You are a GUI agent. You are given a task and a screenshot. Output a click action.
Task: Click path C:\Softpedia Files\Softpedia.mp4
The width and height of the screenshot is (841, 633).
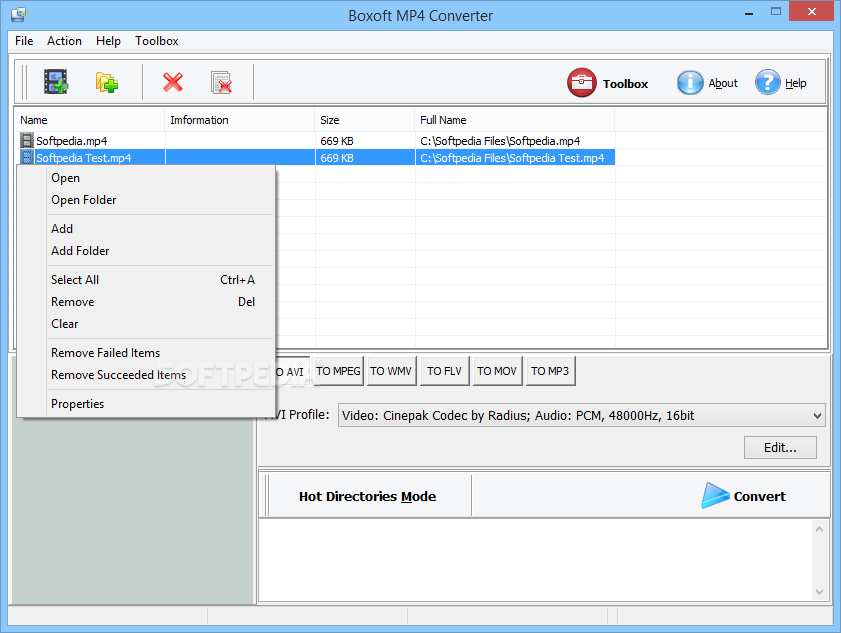click(x=500, y=141)
